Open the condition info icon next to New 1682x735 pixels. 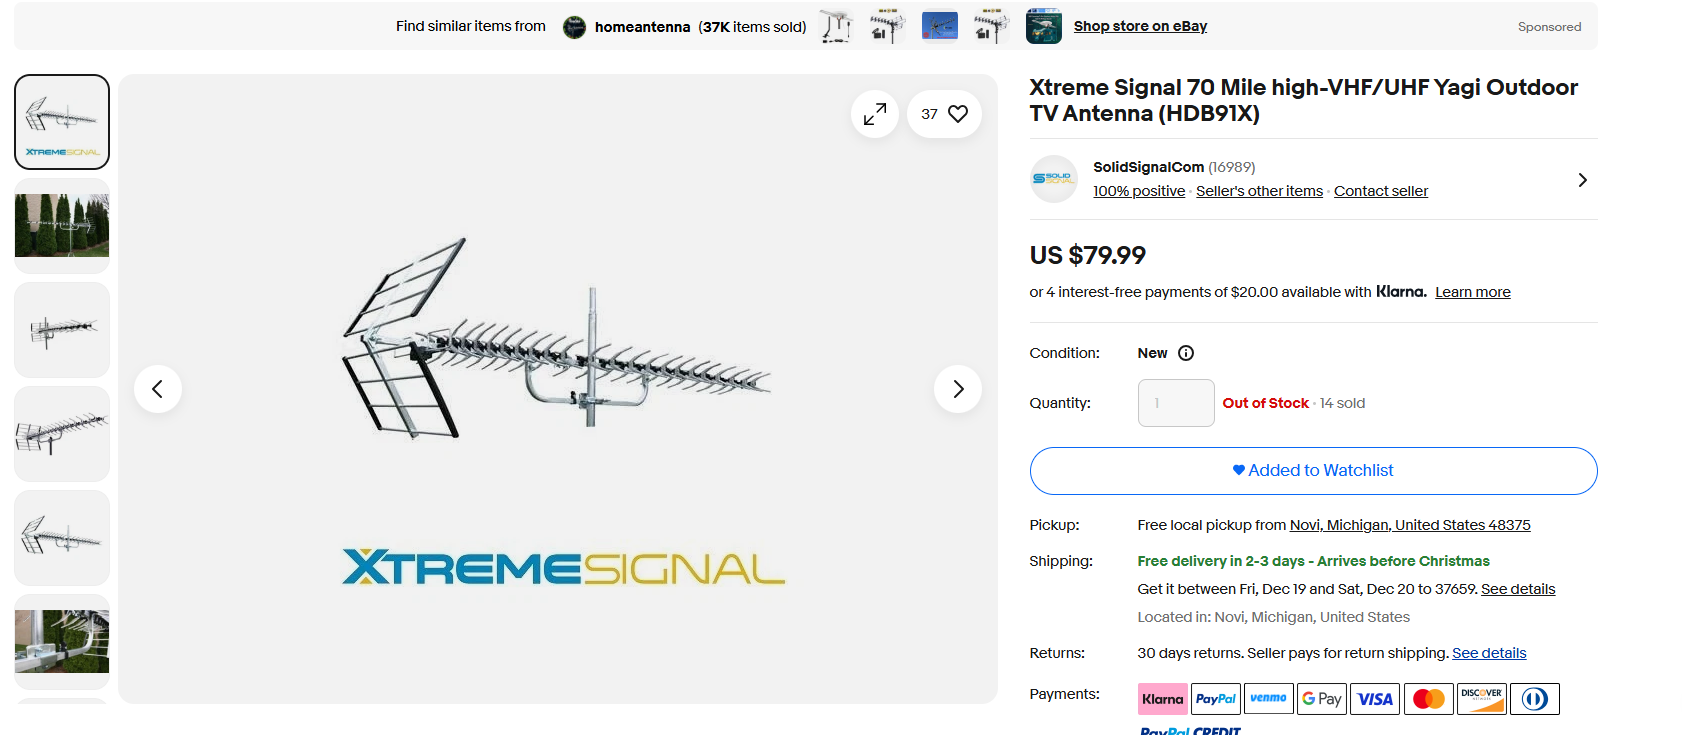click(1186, 353)
